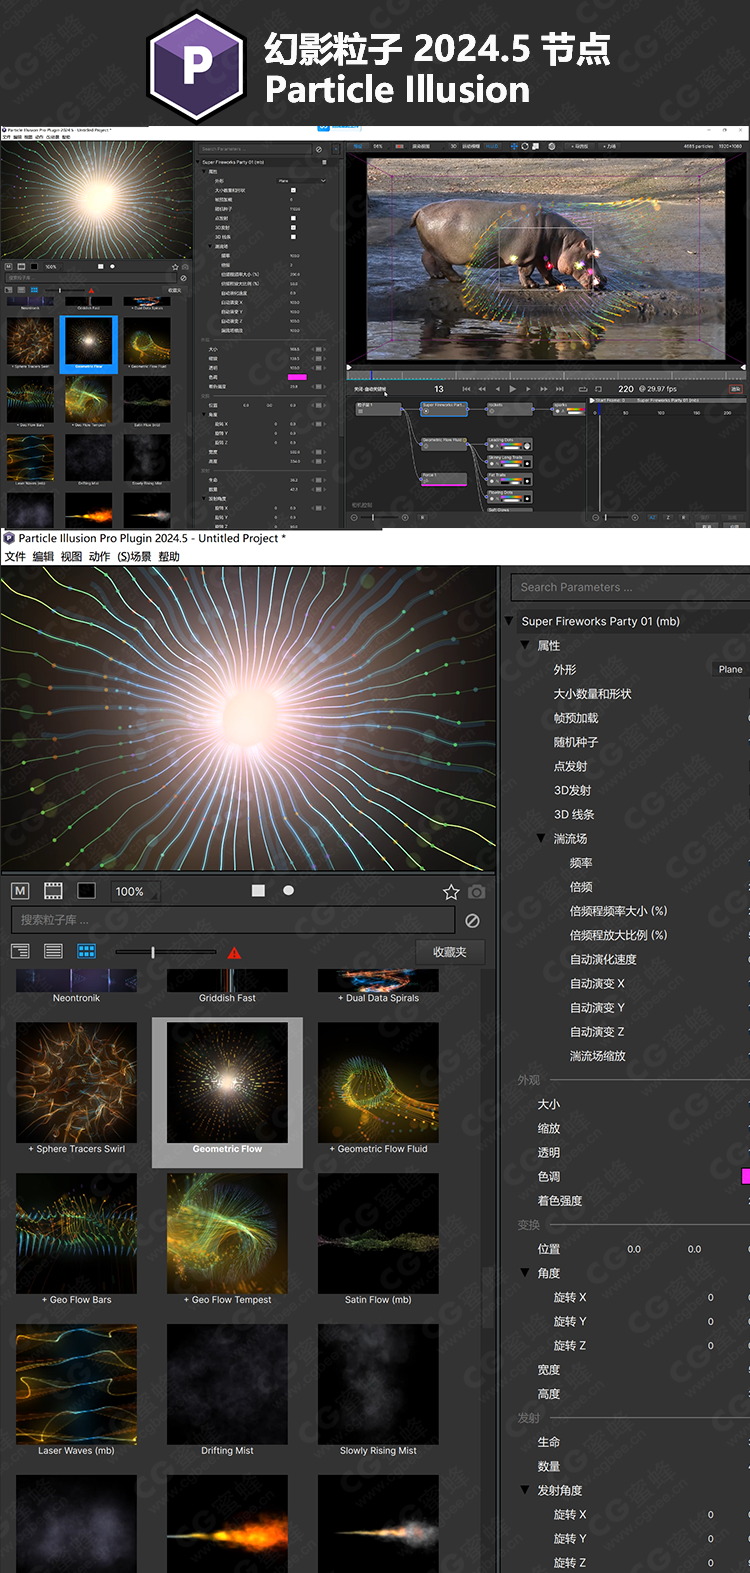
Task: Collapse the 属性 group in enlarged panel
Action: click(x=525, y=645)
